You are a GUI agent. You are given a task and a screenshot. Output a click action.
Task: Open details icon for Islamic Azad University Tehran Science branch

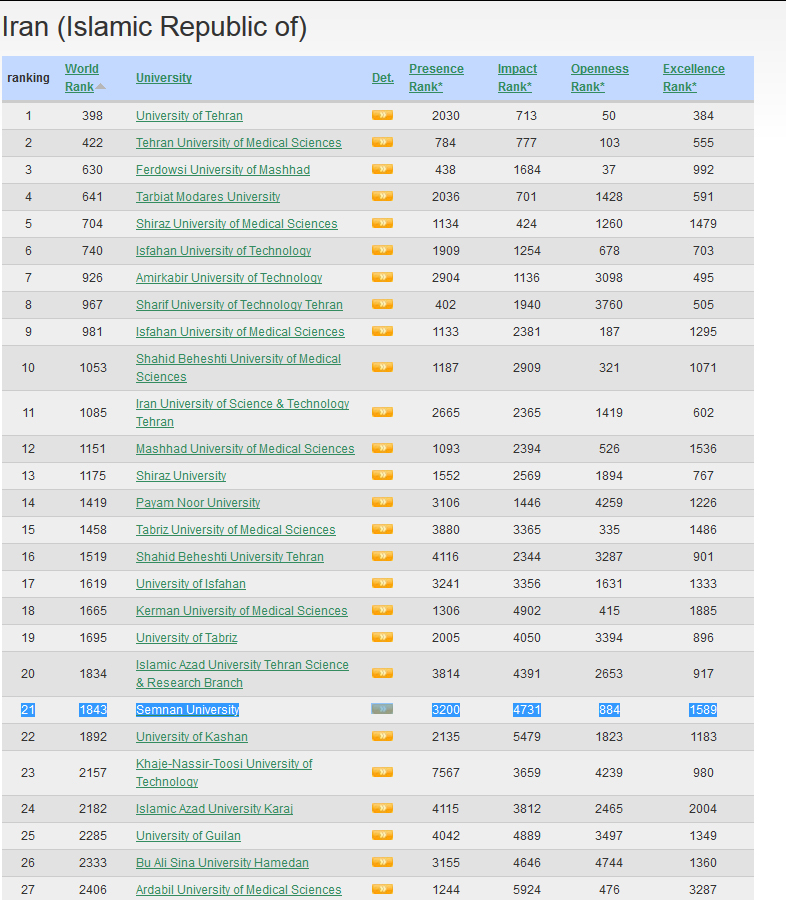(382, 673)
